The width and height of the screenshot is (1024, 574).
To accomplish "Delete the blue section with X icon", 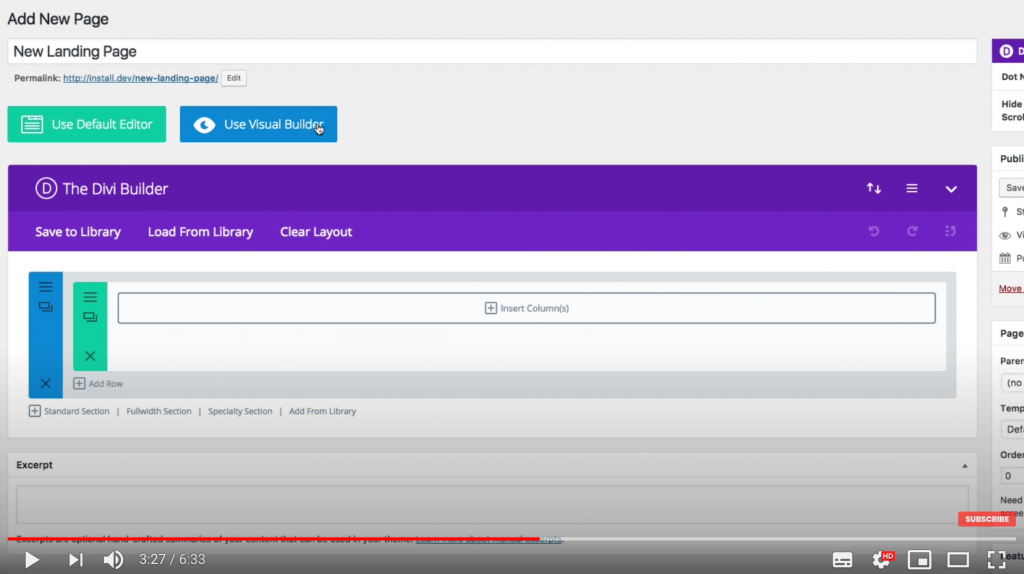I will point(46,383).
